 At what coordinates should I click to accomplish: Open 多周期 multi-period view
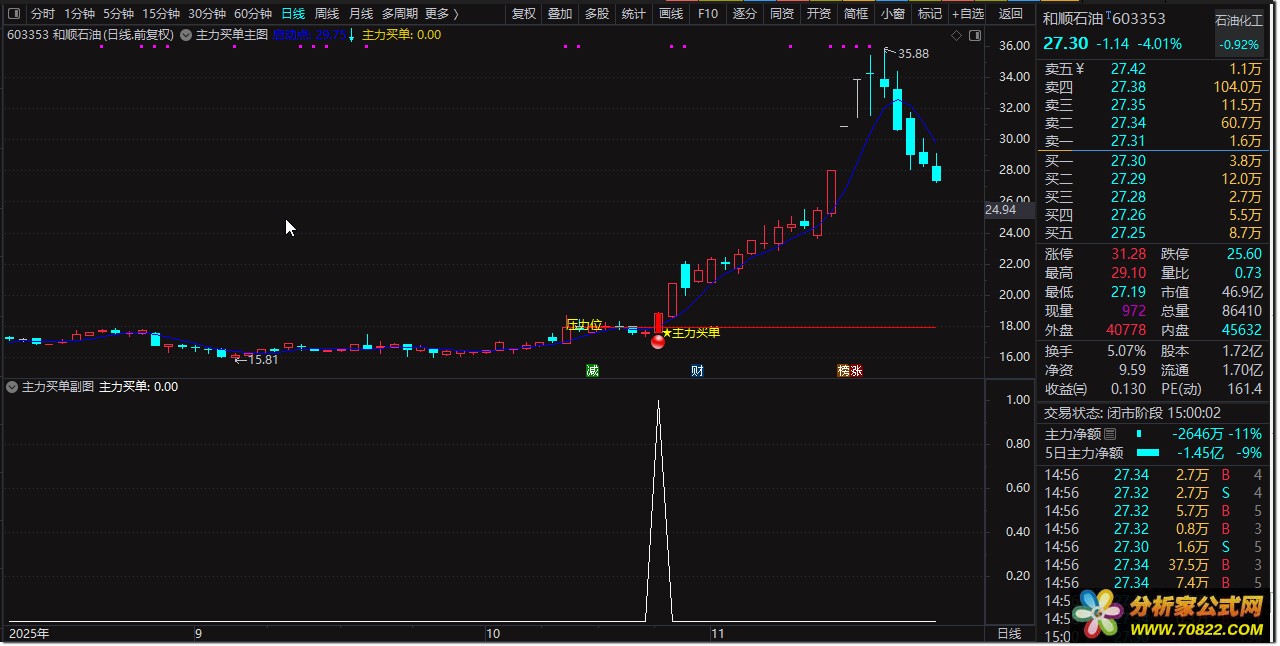(400, 14)
